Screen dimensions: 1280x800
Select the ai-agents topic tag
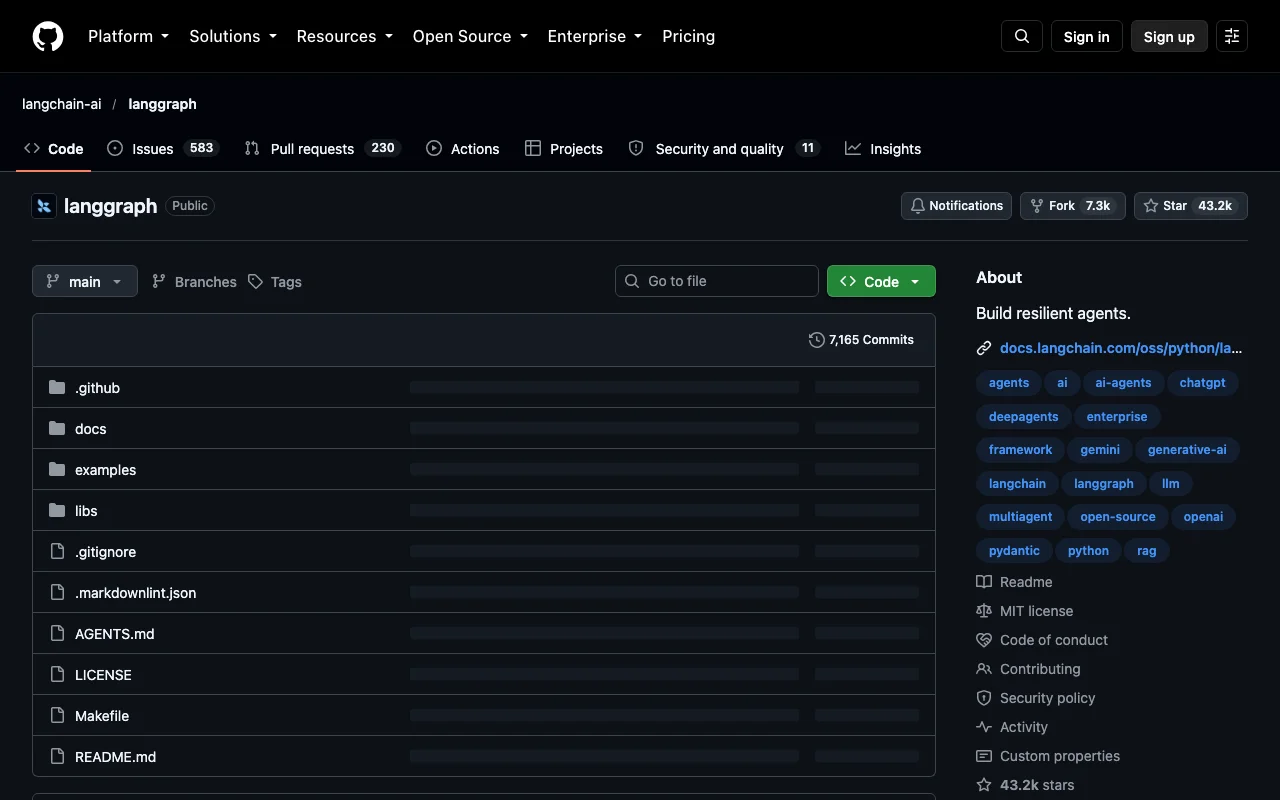tap(1123, 383)
